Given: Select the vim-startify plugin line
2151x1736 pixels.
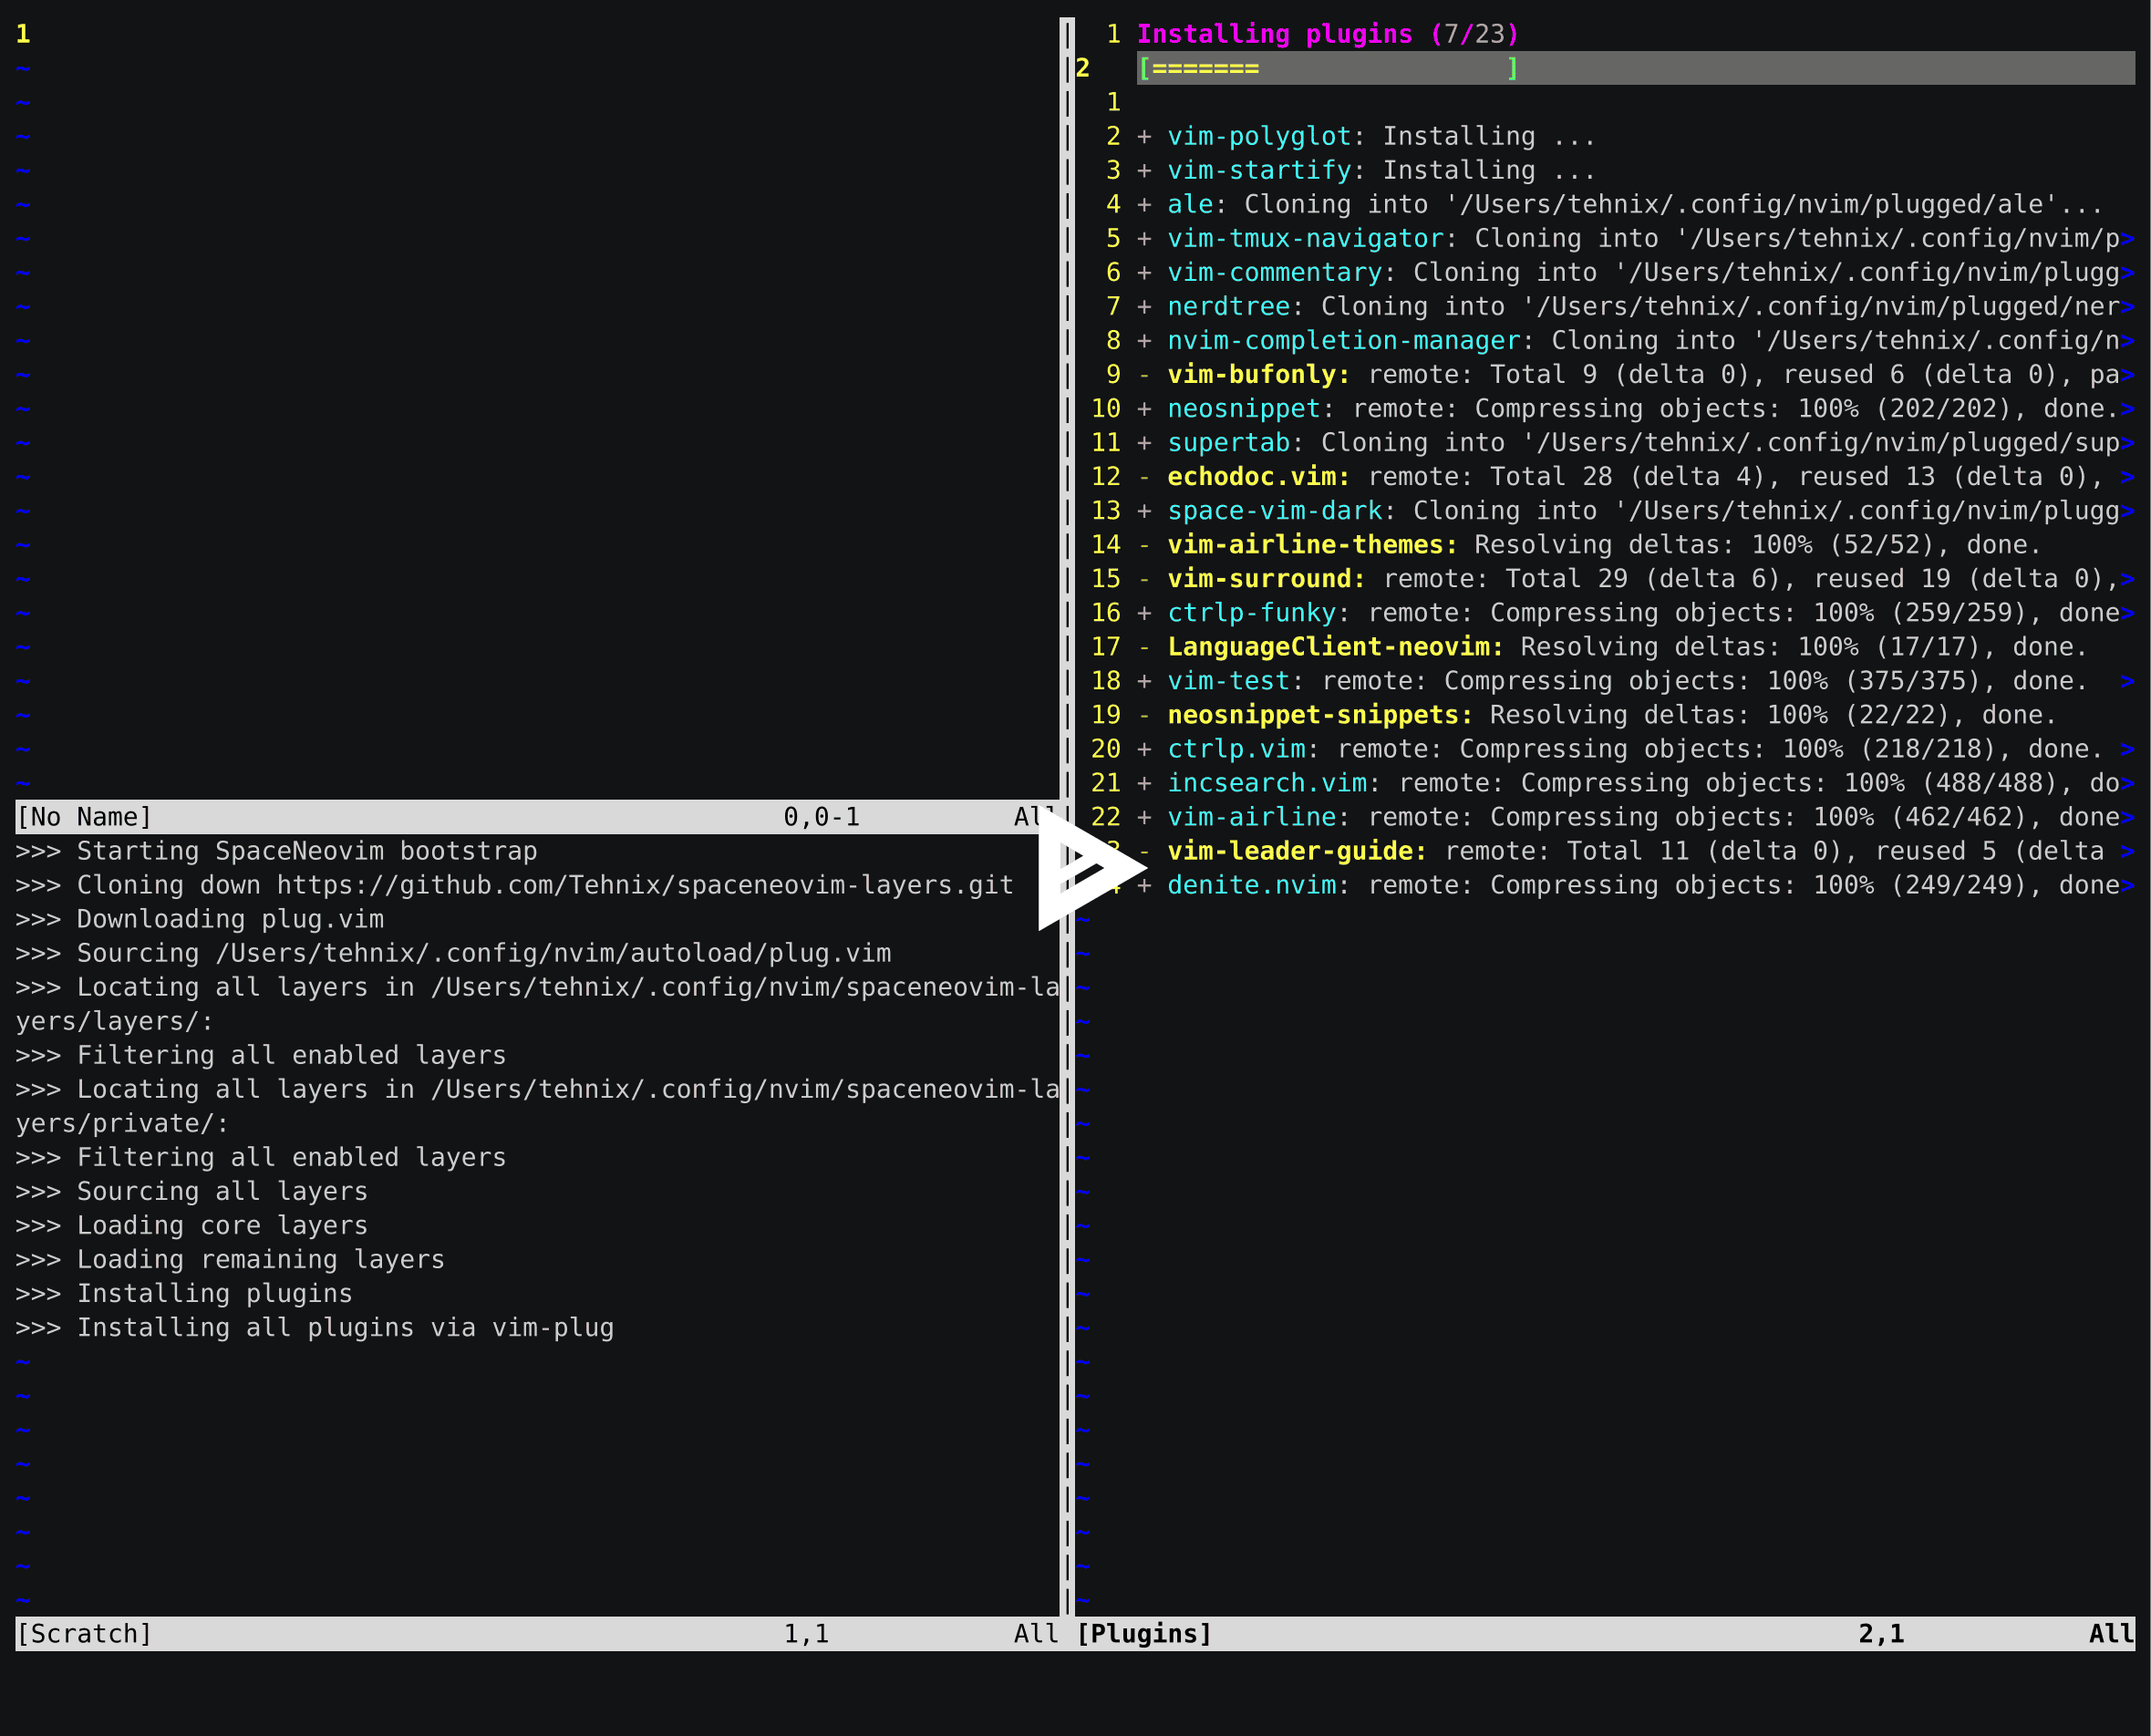Looking at the screenshot, I should (x=1366, y=170).
